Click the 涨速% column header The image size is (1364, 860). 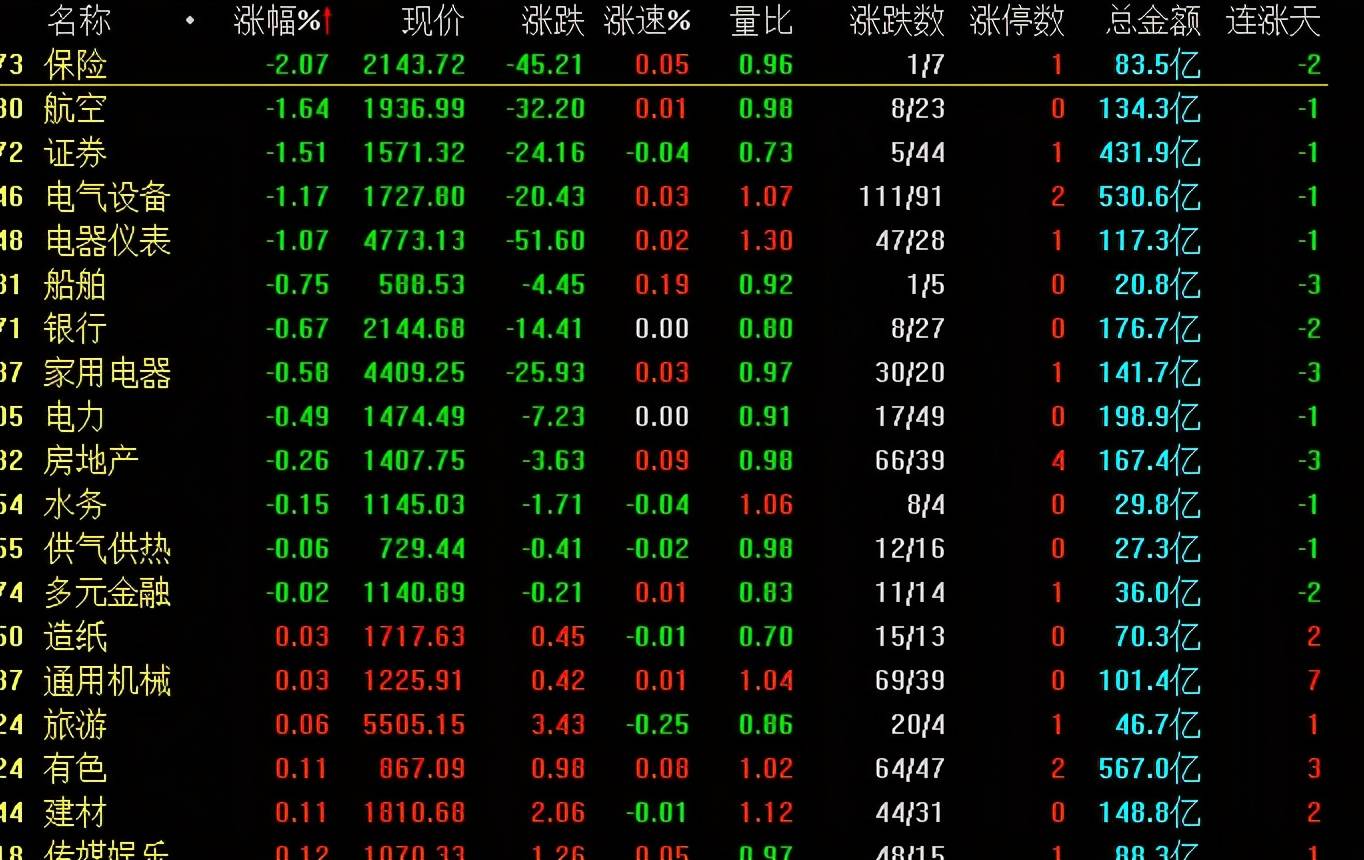(647, 21)
